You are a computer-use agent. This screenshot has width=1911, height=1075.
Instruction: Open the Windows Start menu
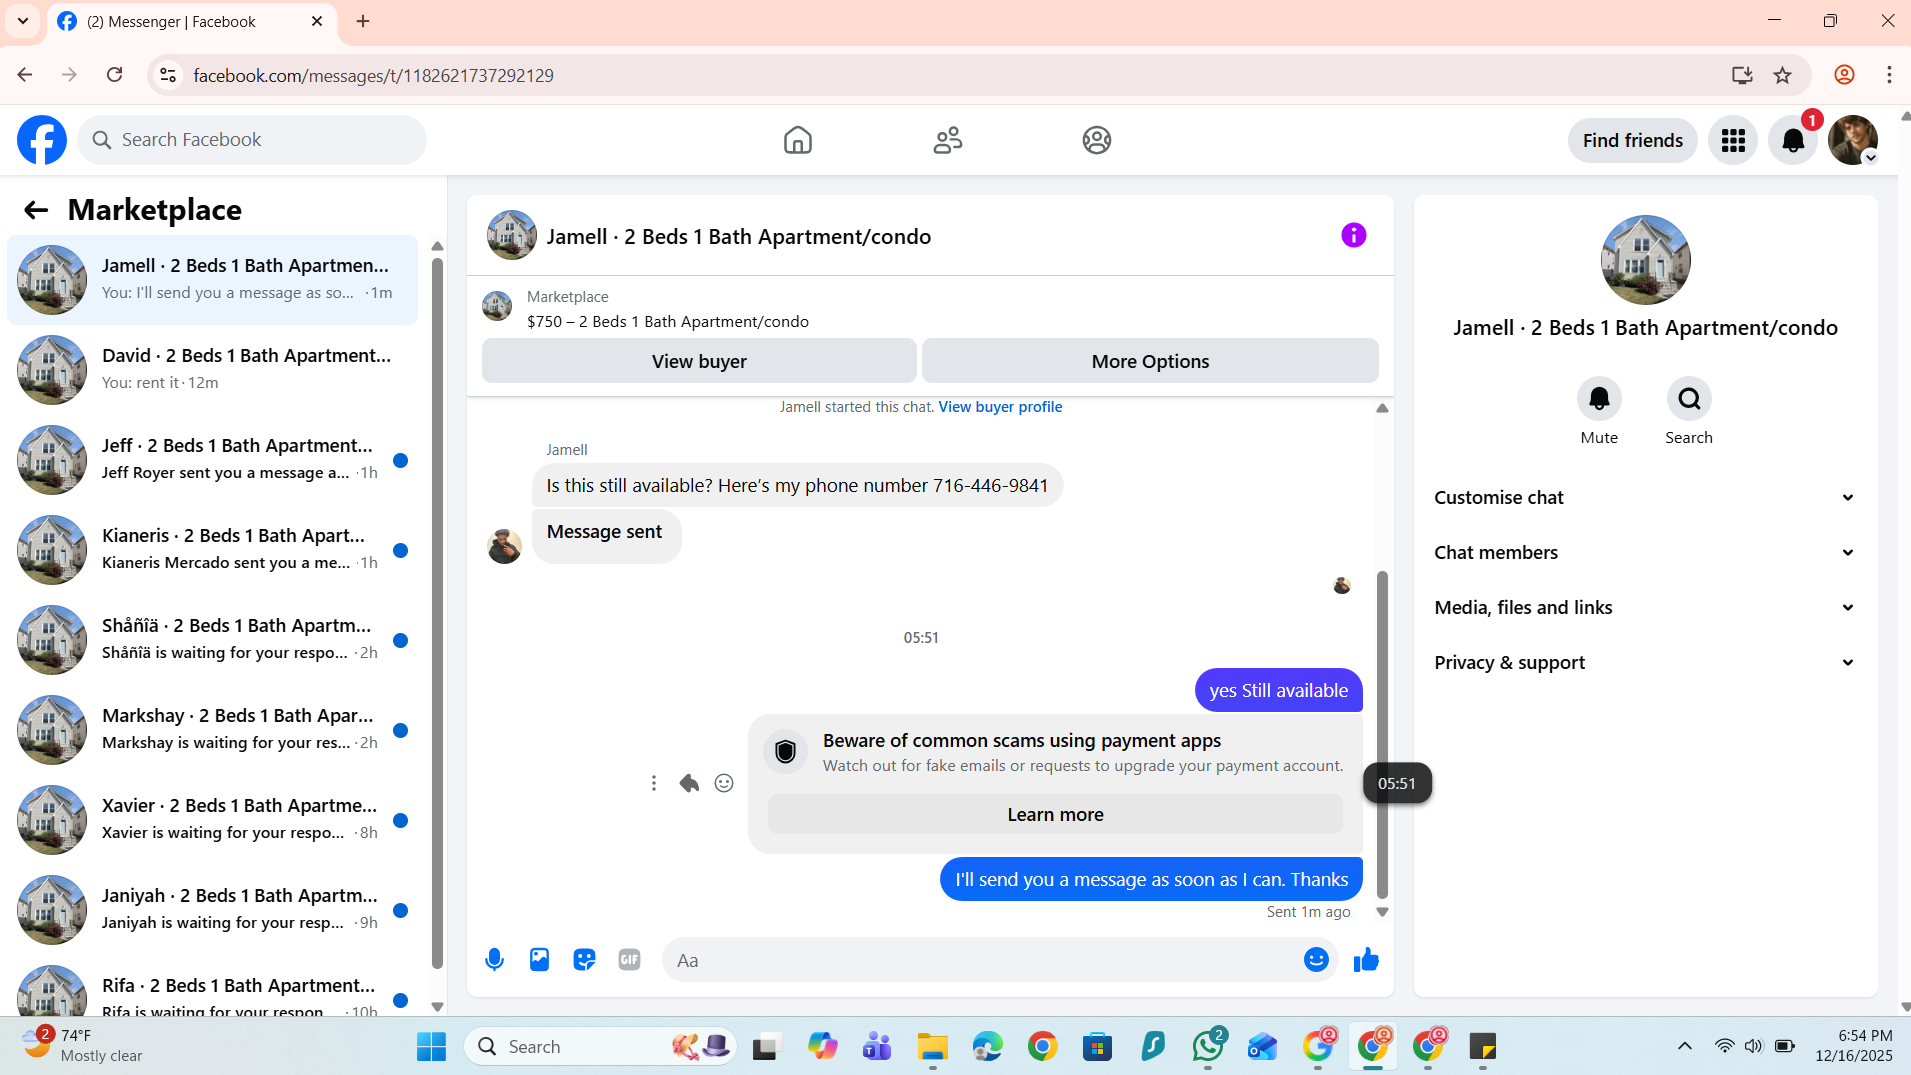tap(431, 1046)
